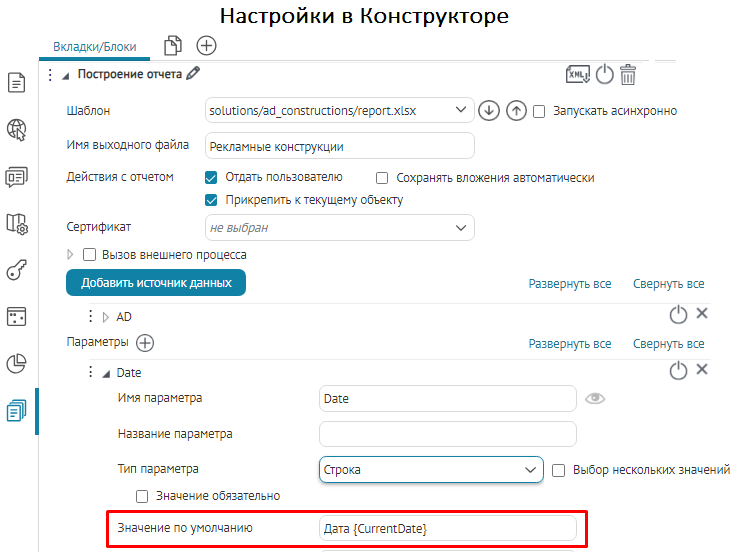Click the 'Добавить источник данных' button

point(156,283)
